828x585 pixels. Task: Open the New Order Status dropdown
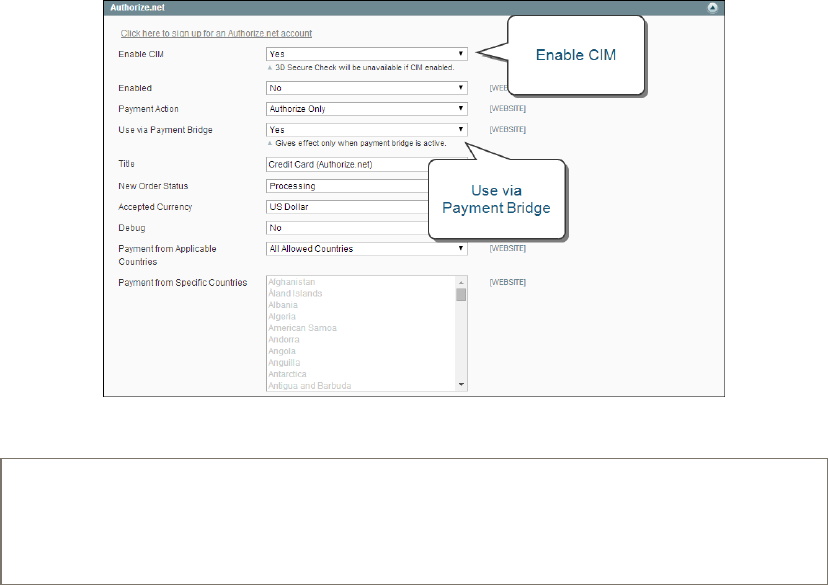[x=347, y=186]
